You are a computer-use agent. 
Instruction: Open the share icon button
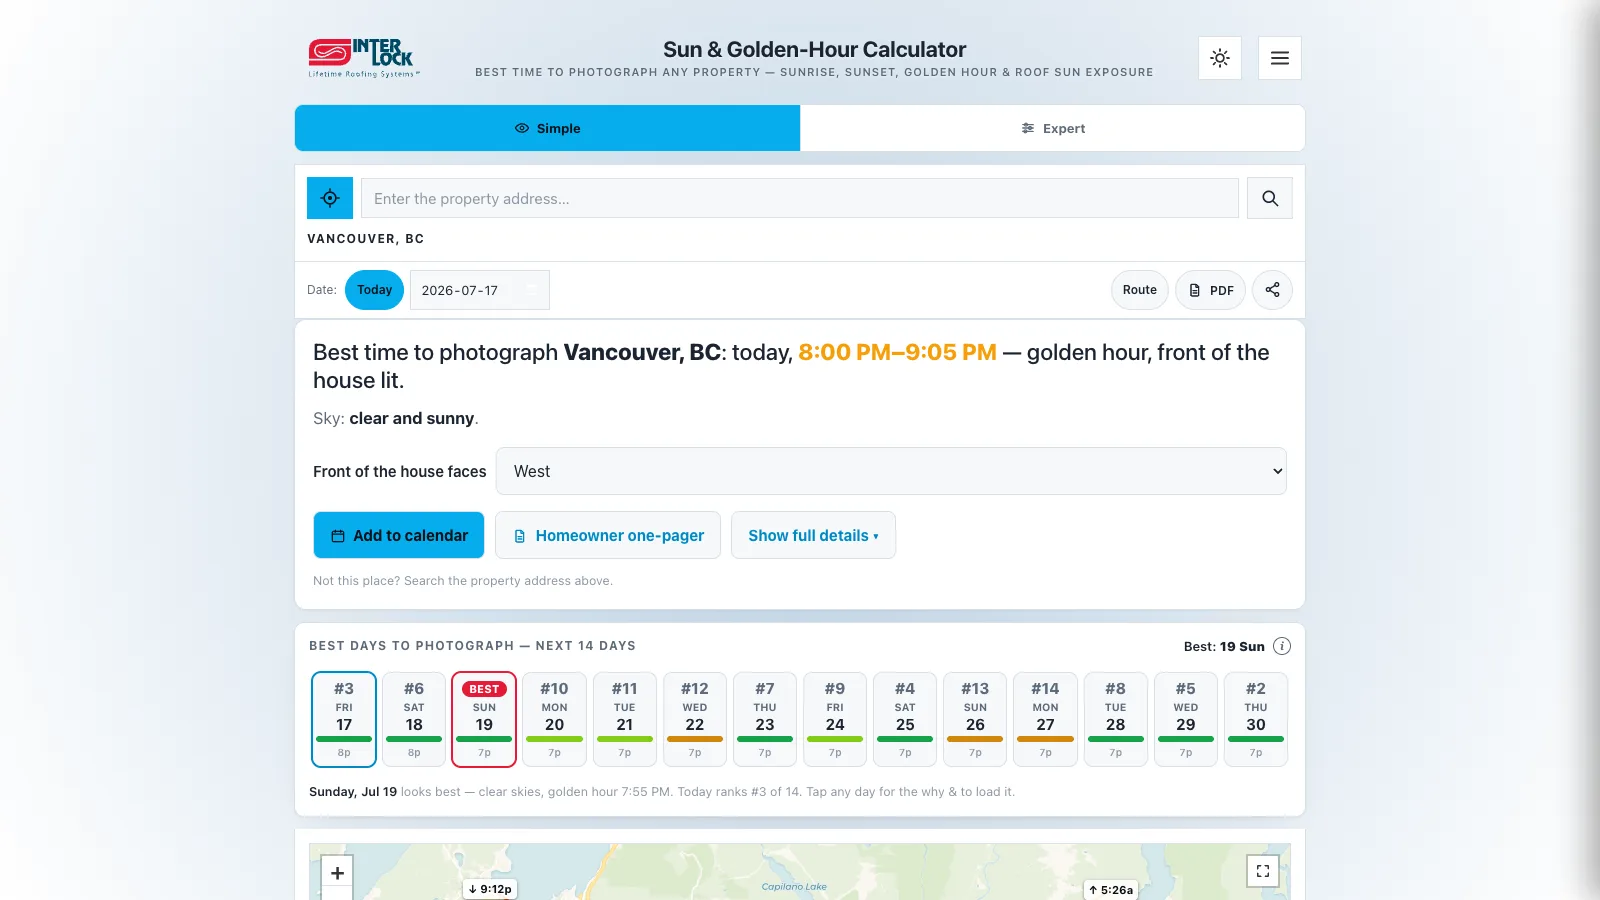pyautogui.click(x=1272, y=290)
